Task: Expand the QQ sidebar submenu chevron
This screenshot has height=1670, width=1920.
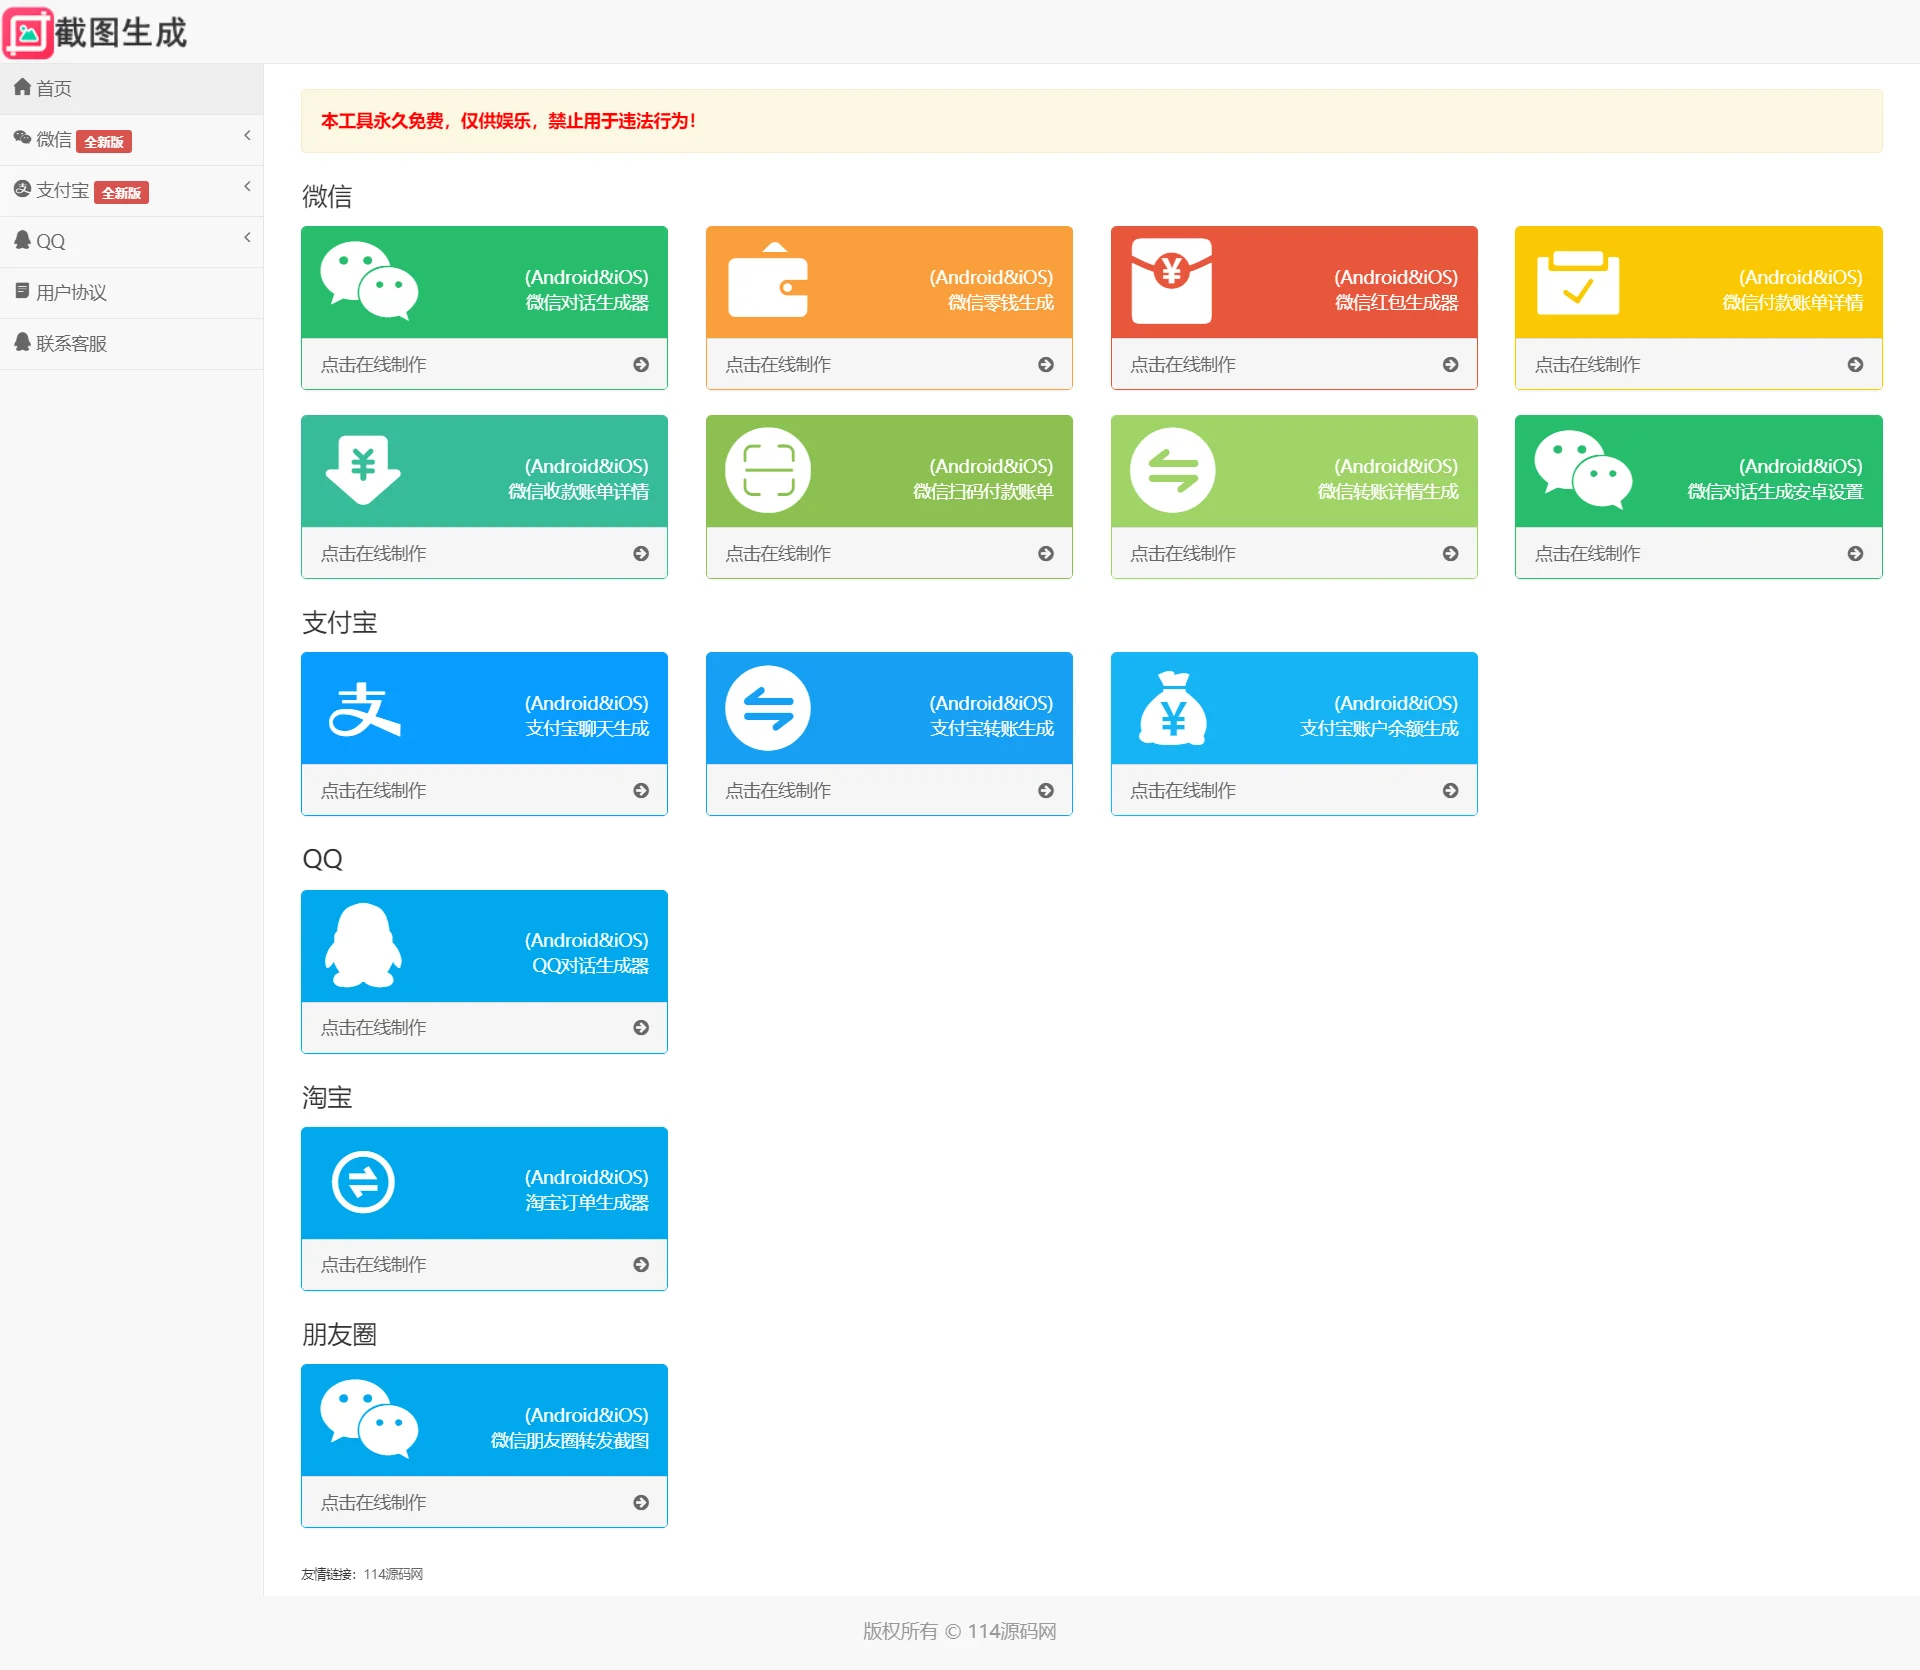Action: pos(247,238)
